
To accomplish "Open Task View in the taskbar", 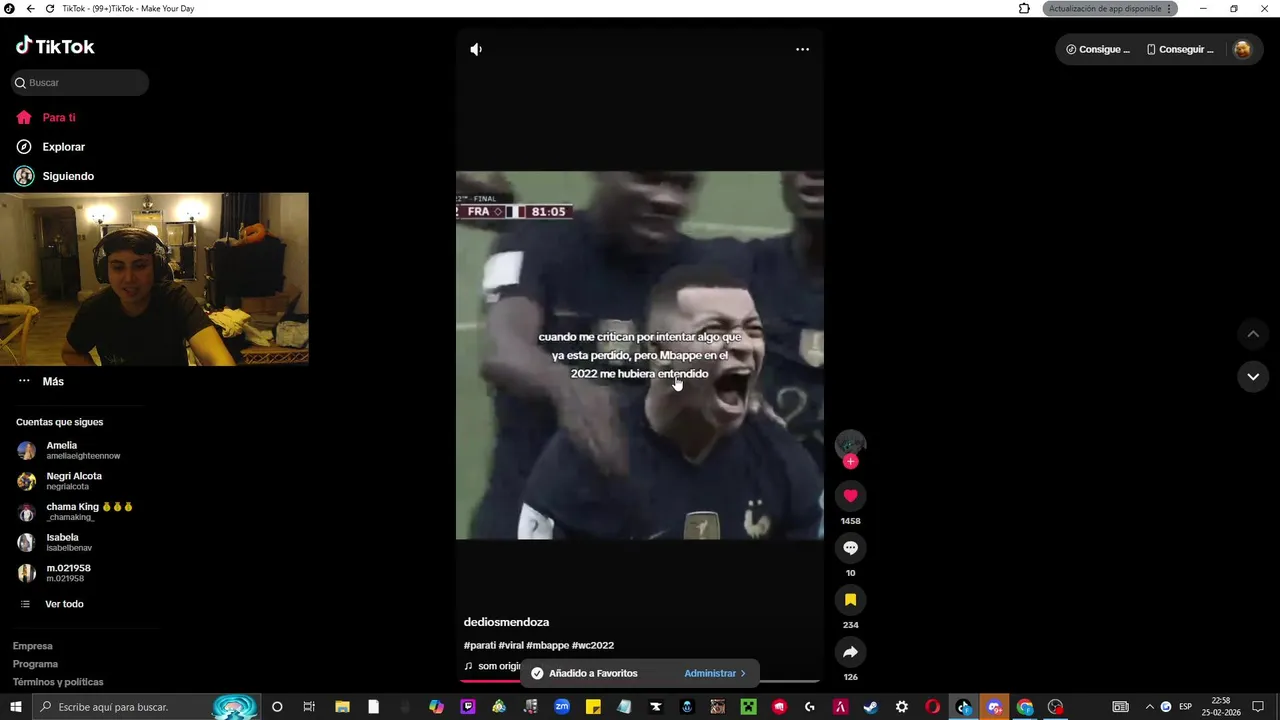I will point(309,707).
